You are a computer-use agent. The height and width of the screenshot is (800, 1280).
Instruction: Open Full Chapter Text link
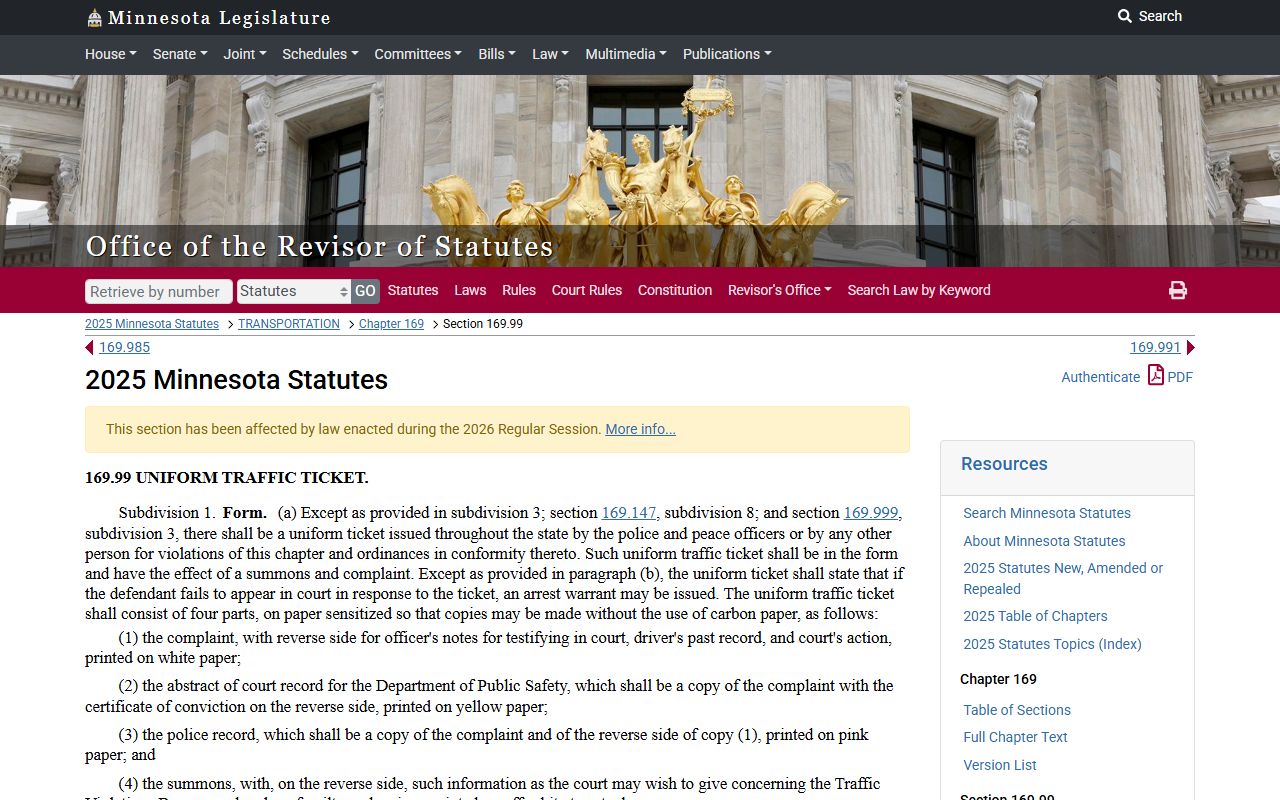click(x=1015, y=737)
